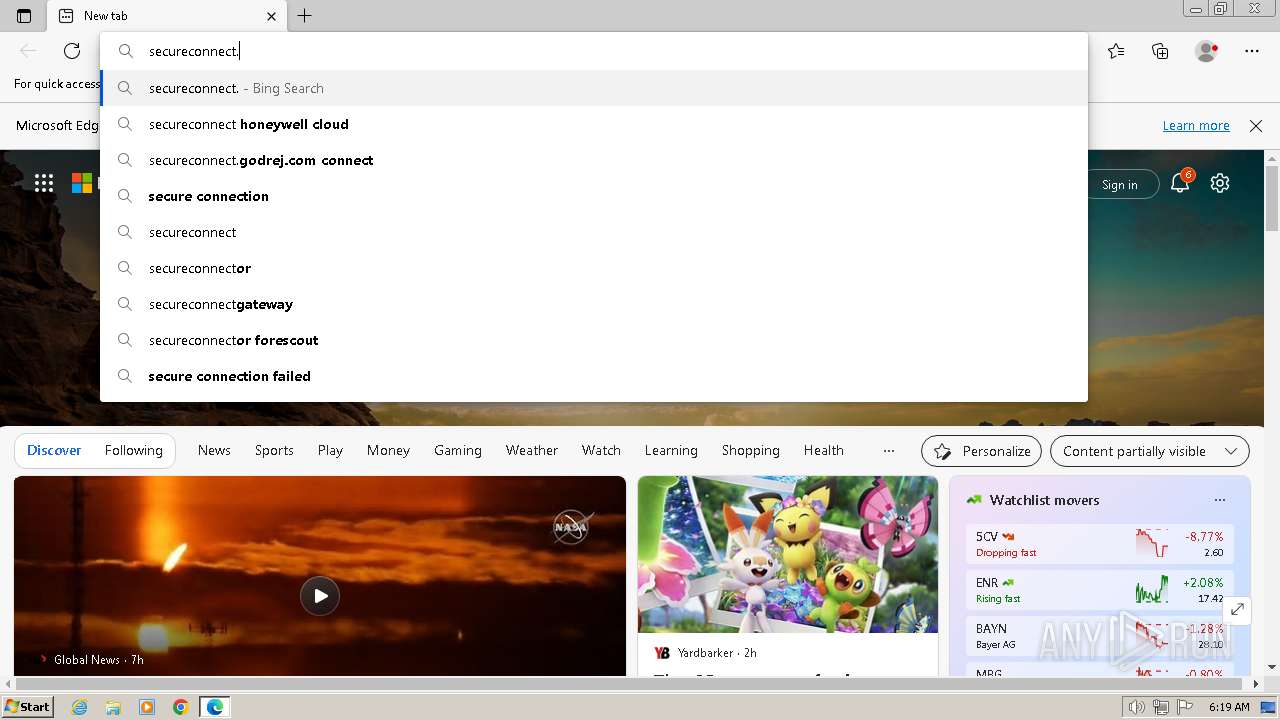Open the Weather feed category
Screen dimensions: 1280x720
[532, 451]
